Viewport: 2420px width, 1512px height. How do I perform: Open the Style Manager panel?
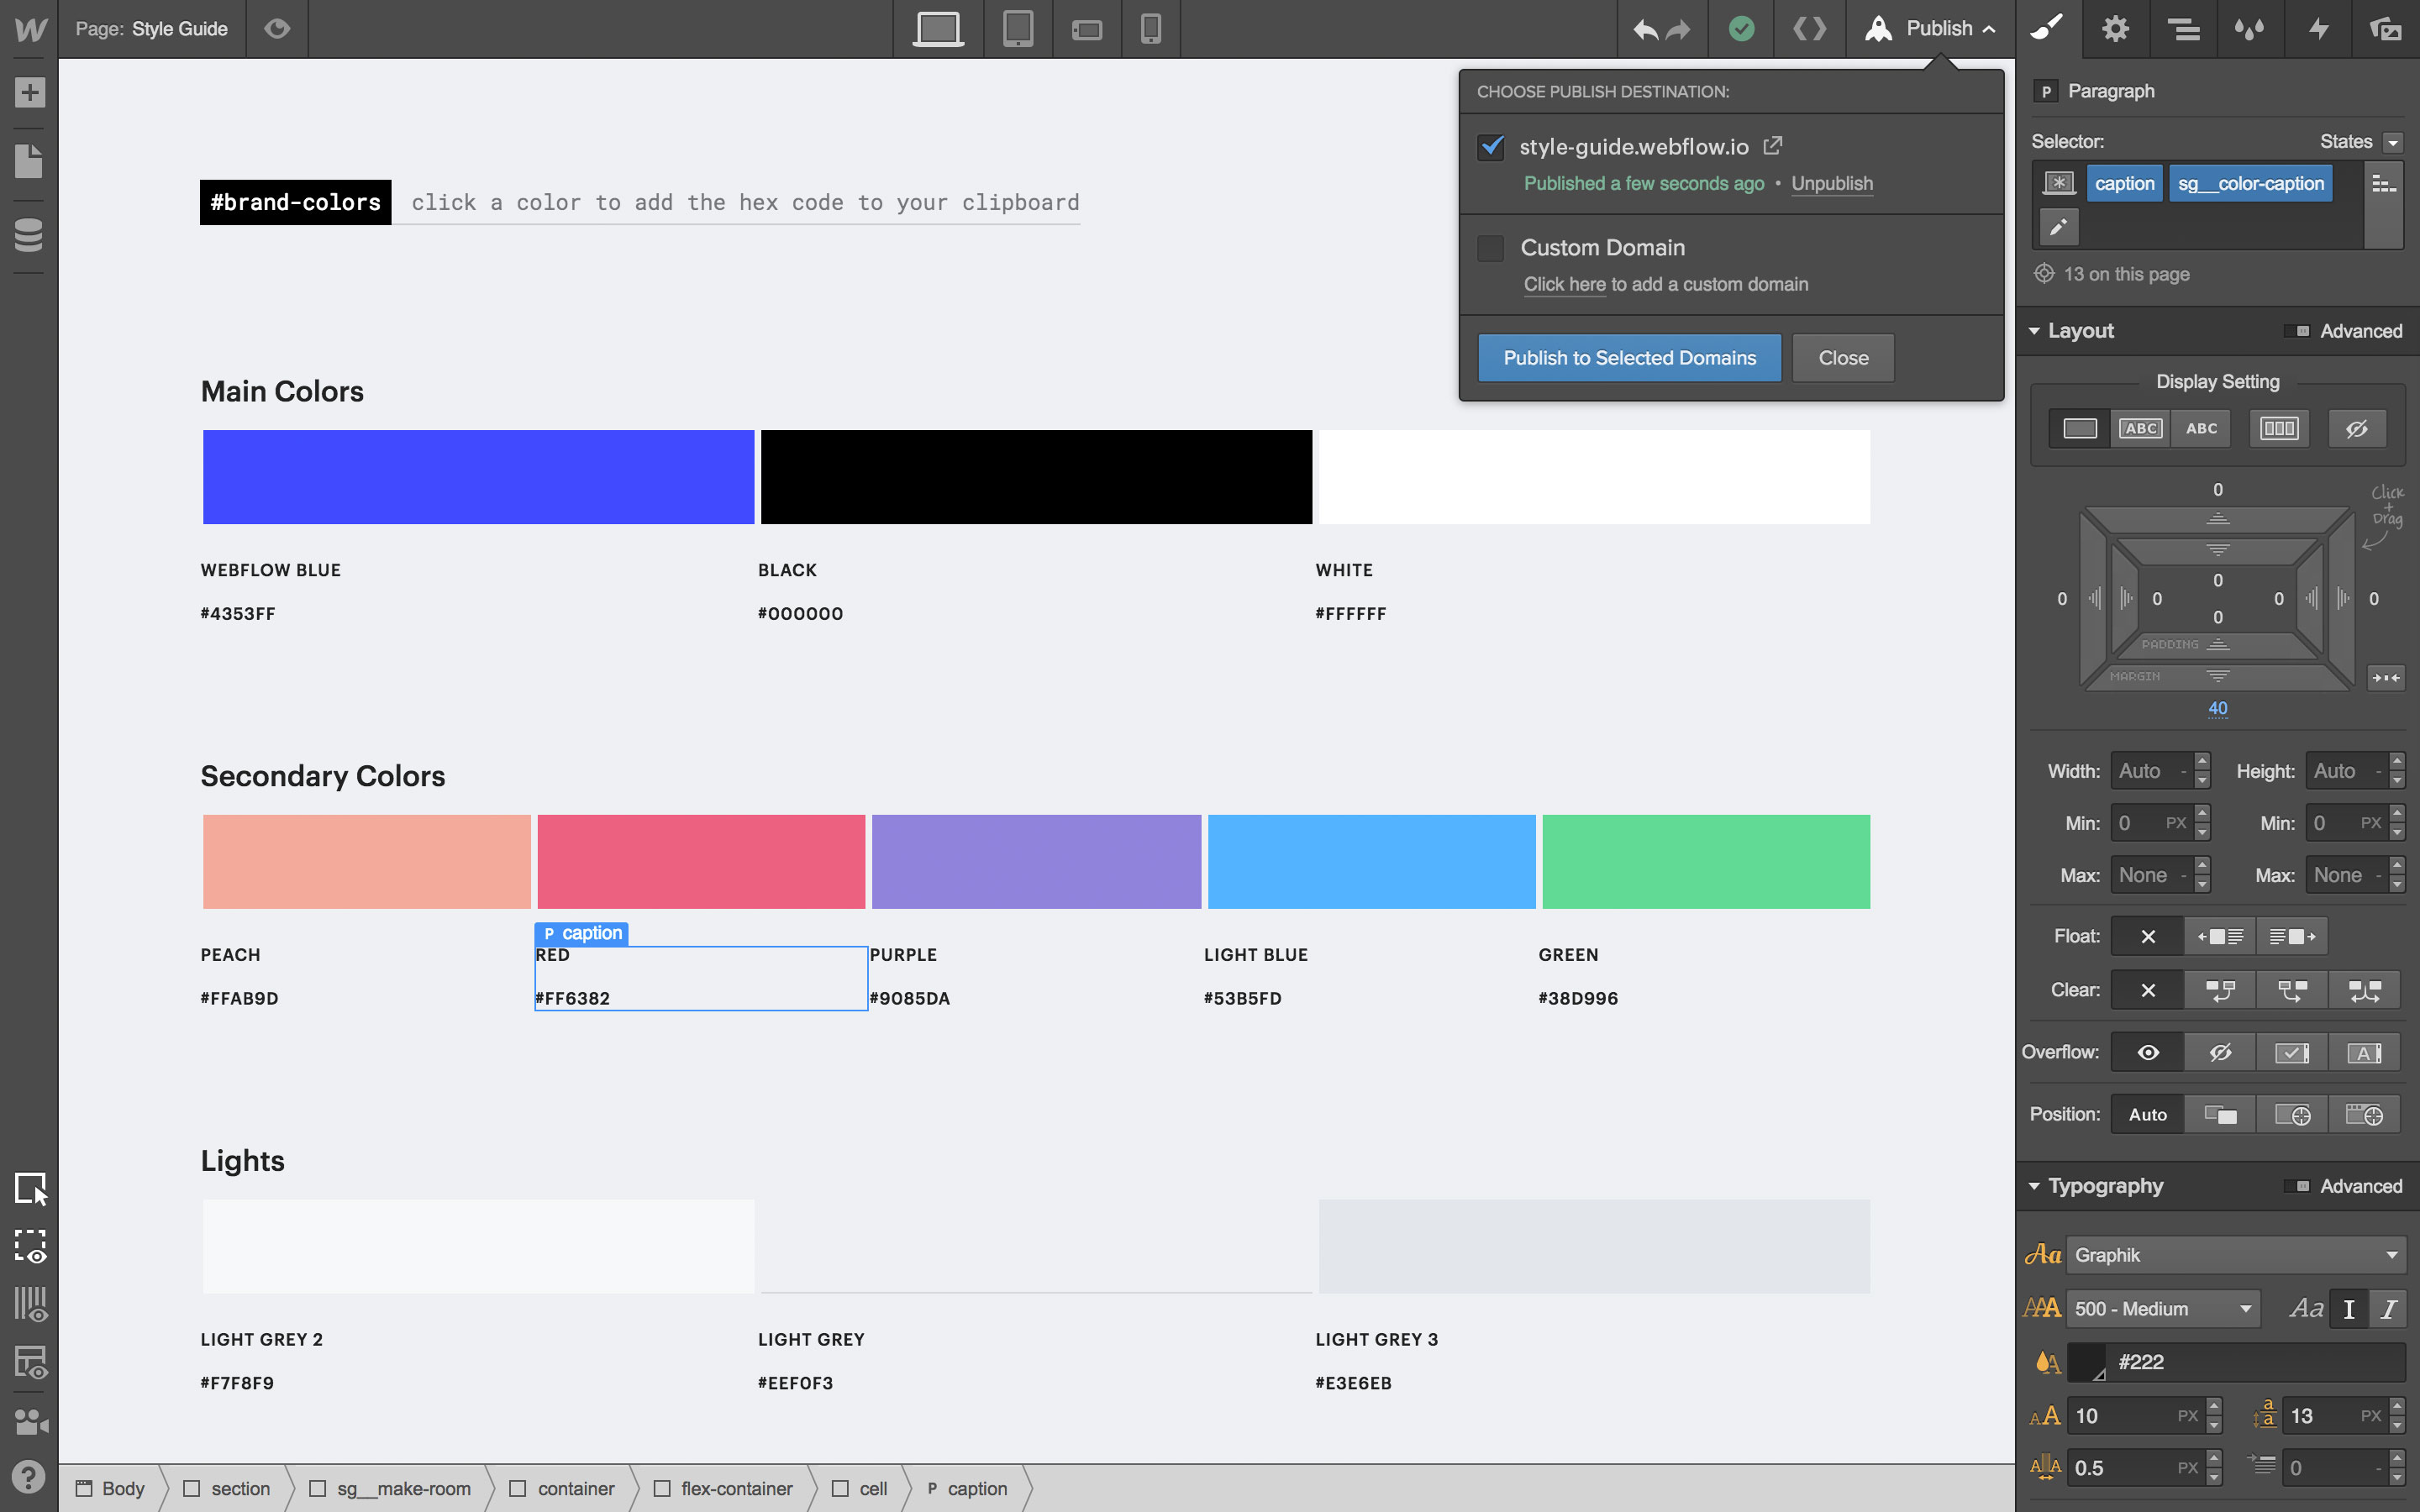[2252, 29]
